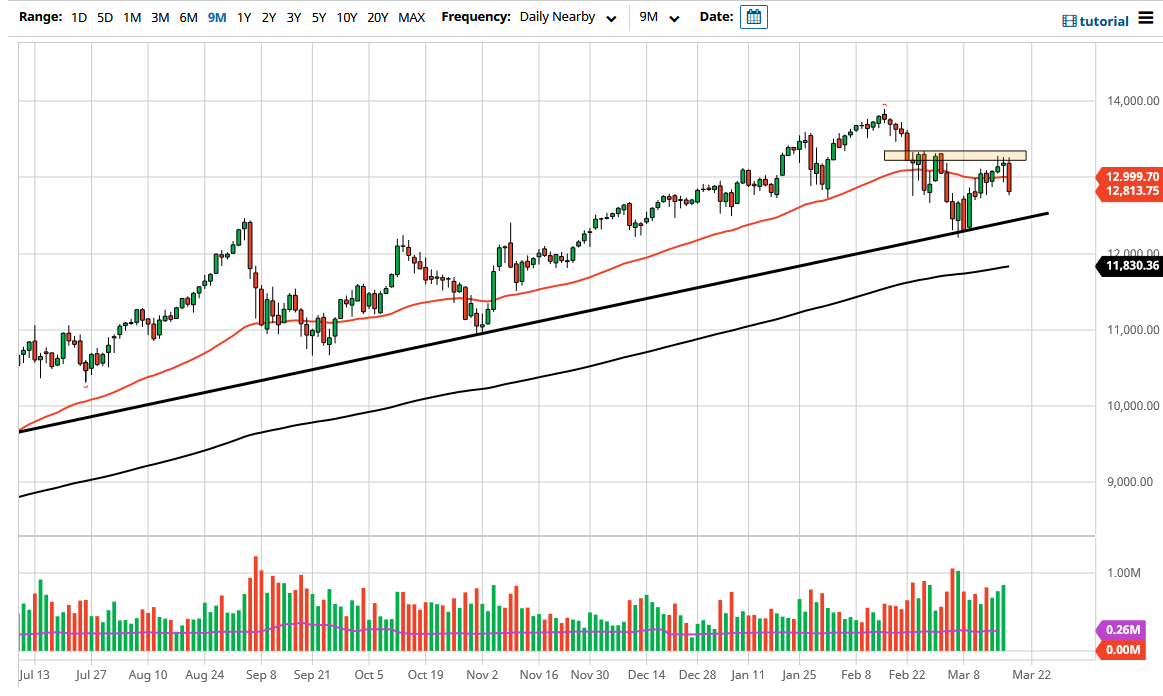Open the chart options hamburger menu
Screen dimensions: 1163x696
coord(1148,17)
